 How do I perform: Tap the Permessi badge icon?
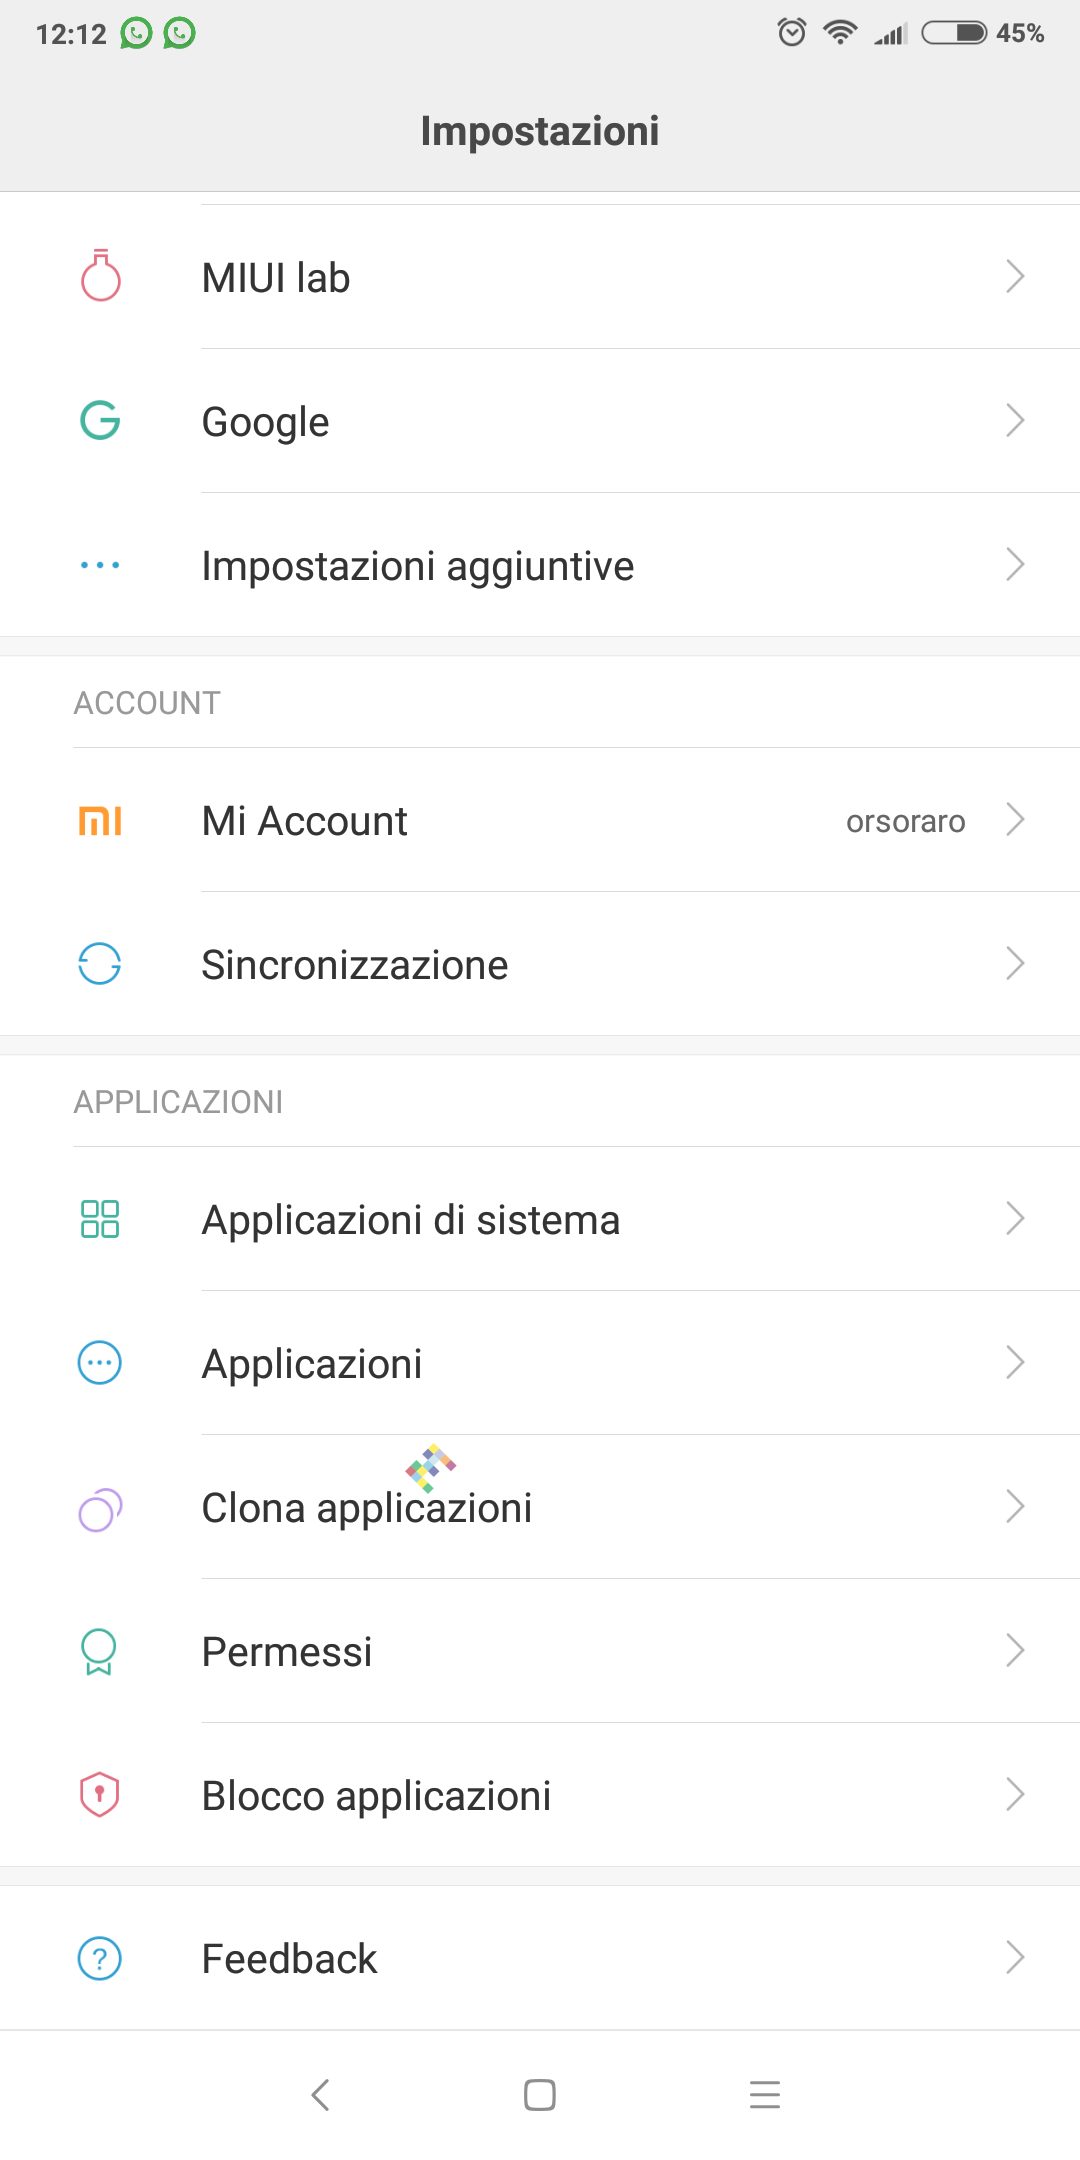click(99, 1651)
